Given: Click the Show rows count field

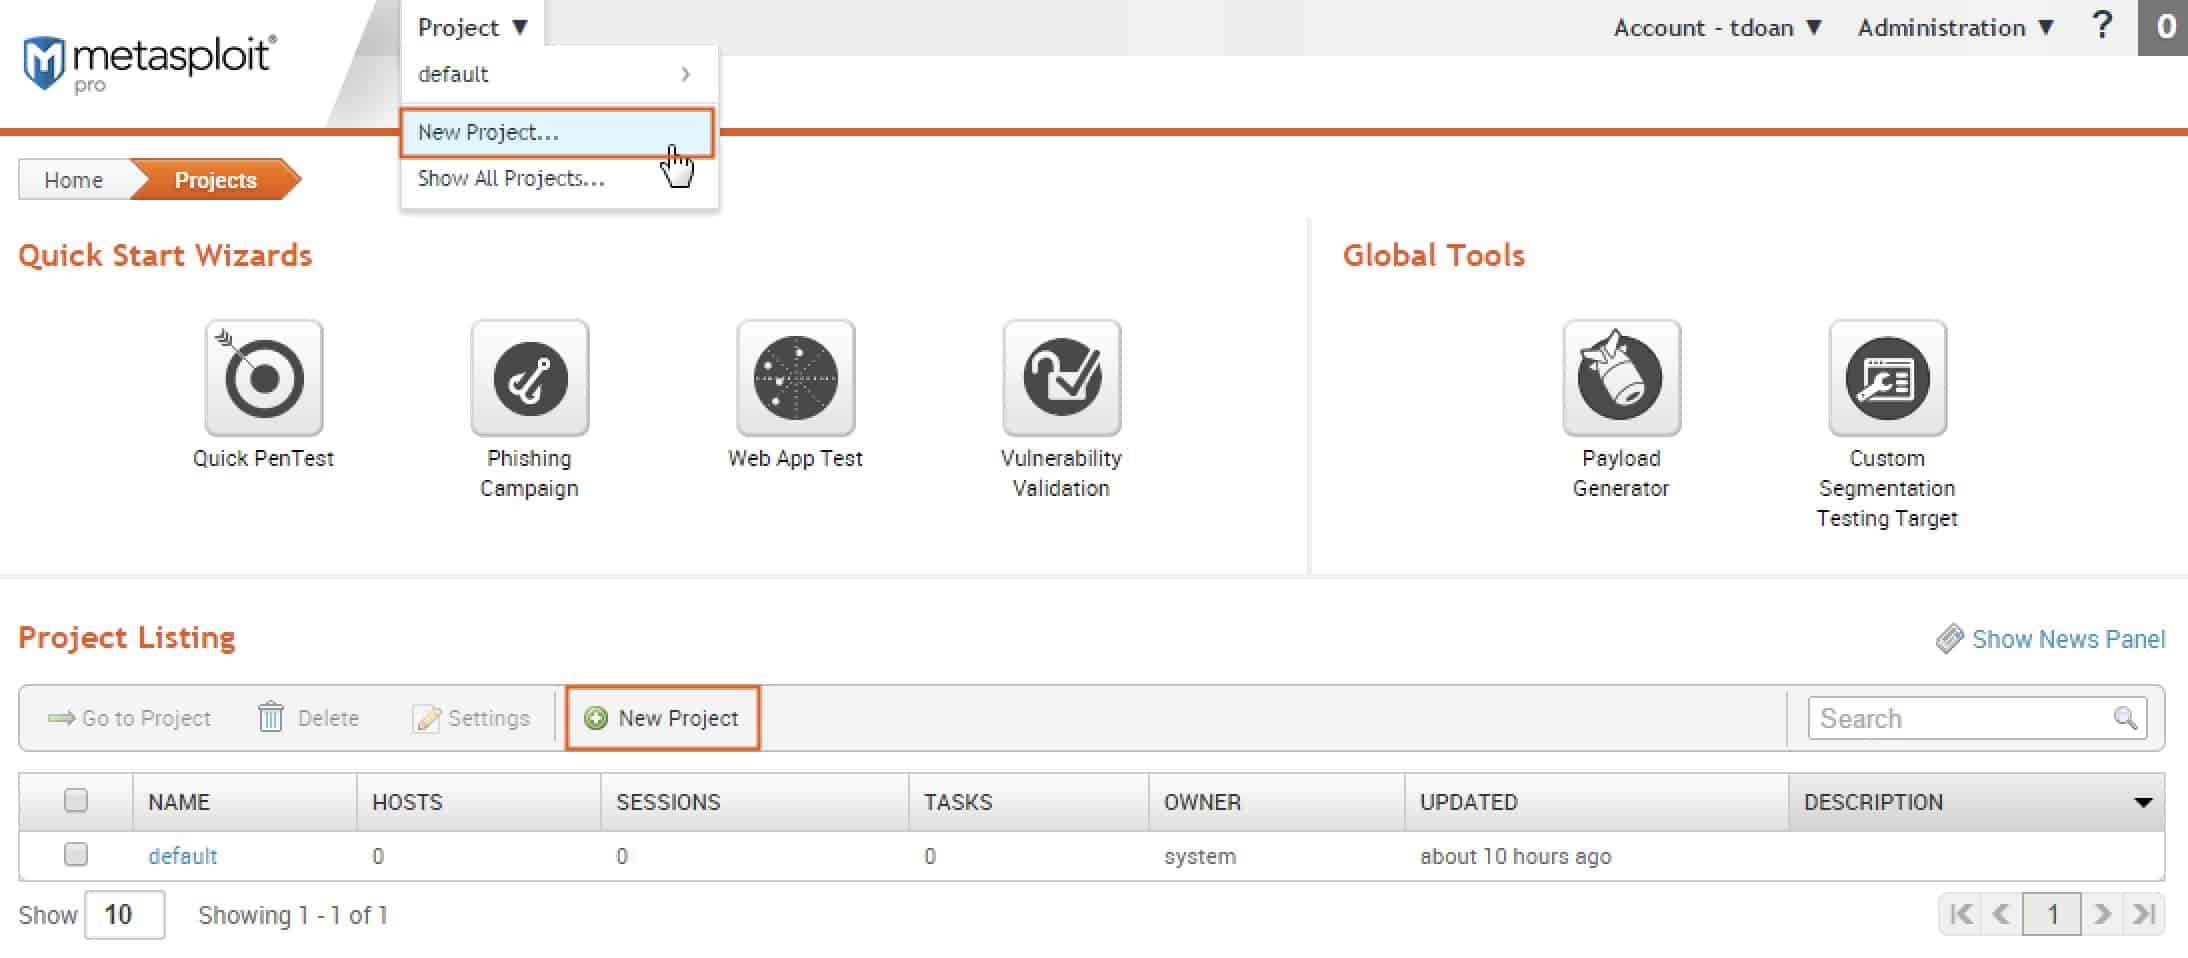Looking at the screenshot, I should coord(125,915).
